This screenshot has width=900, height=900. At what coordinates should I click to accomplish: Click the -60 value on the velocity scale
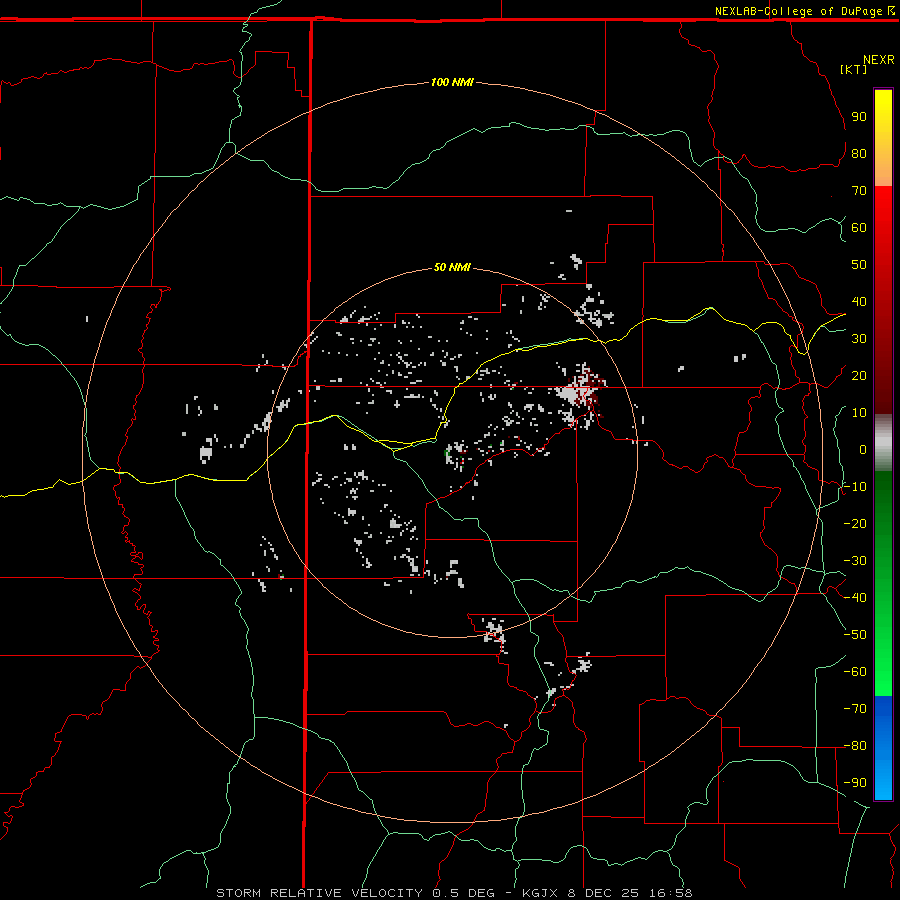point(855,672)
